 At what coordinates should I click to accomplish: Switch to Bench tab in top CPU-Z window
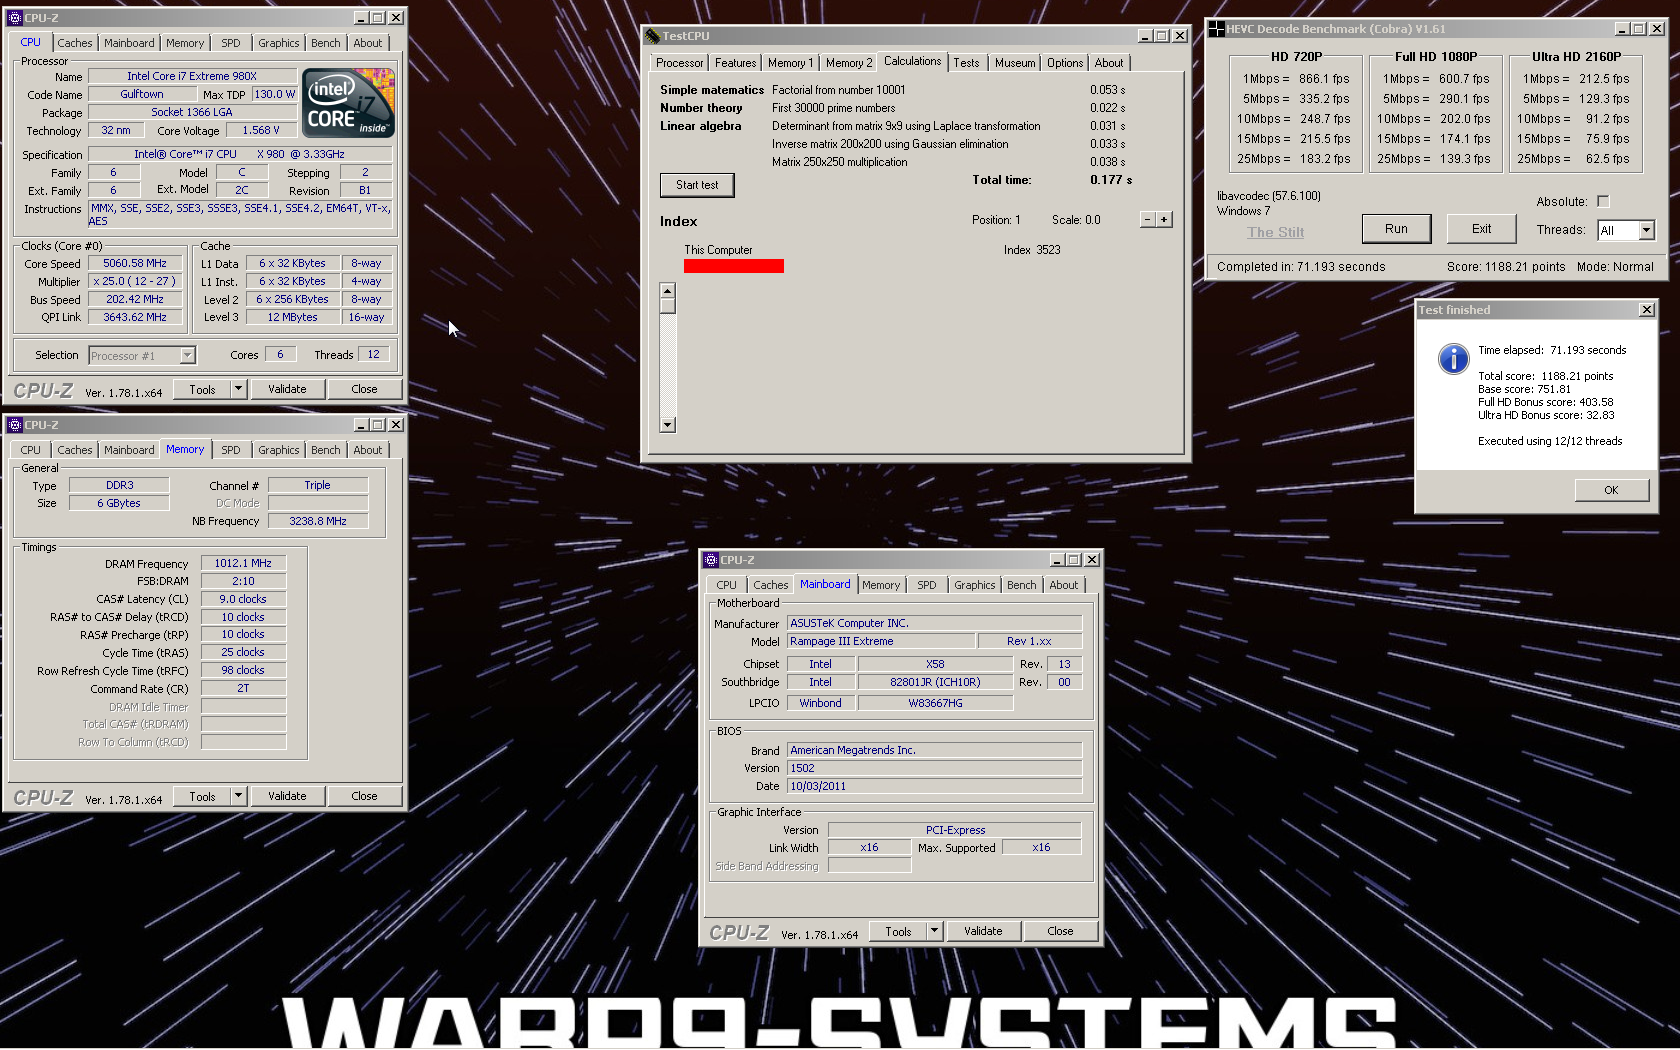click(325, 43)
